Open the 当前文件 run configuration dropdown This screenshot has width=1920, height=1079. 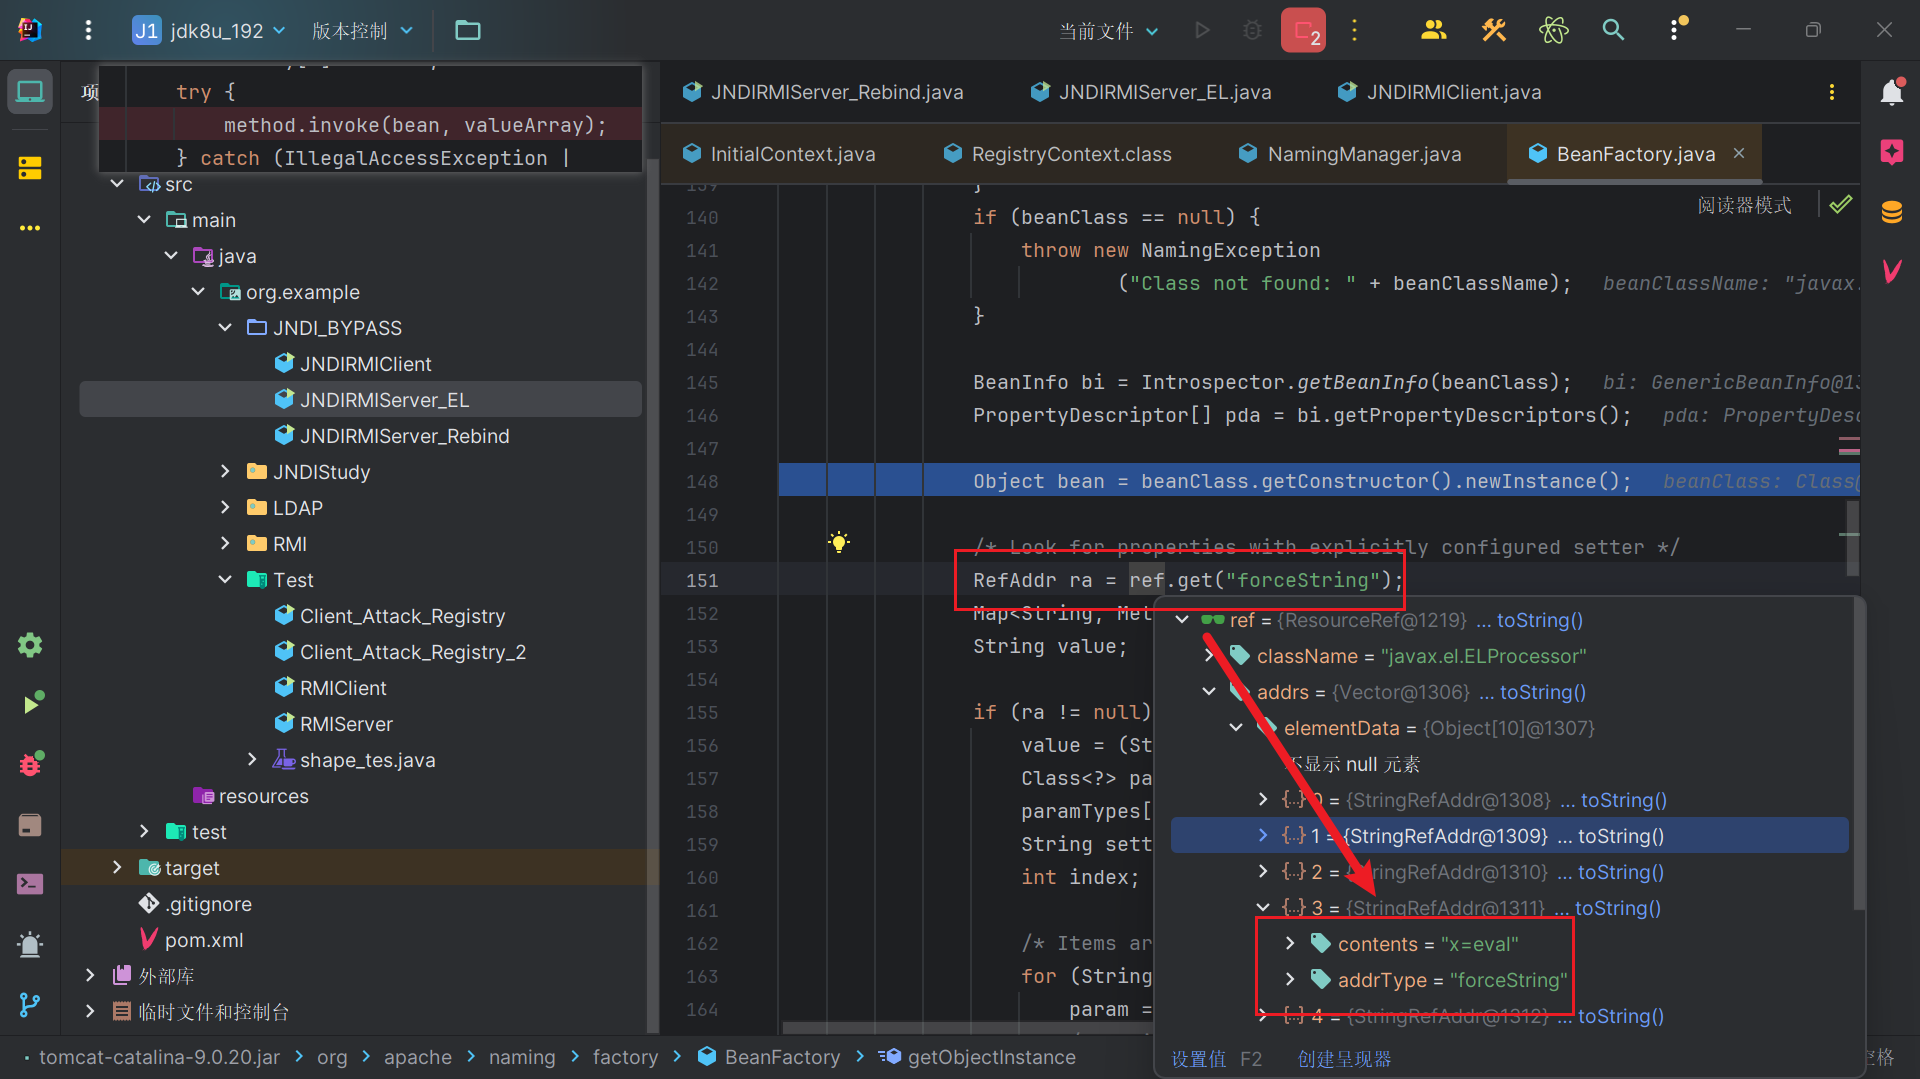[x=1108, y=31]
